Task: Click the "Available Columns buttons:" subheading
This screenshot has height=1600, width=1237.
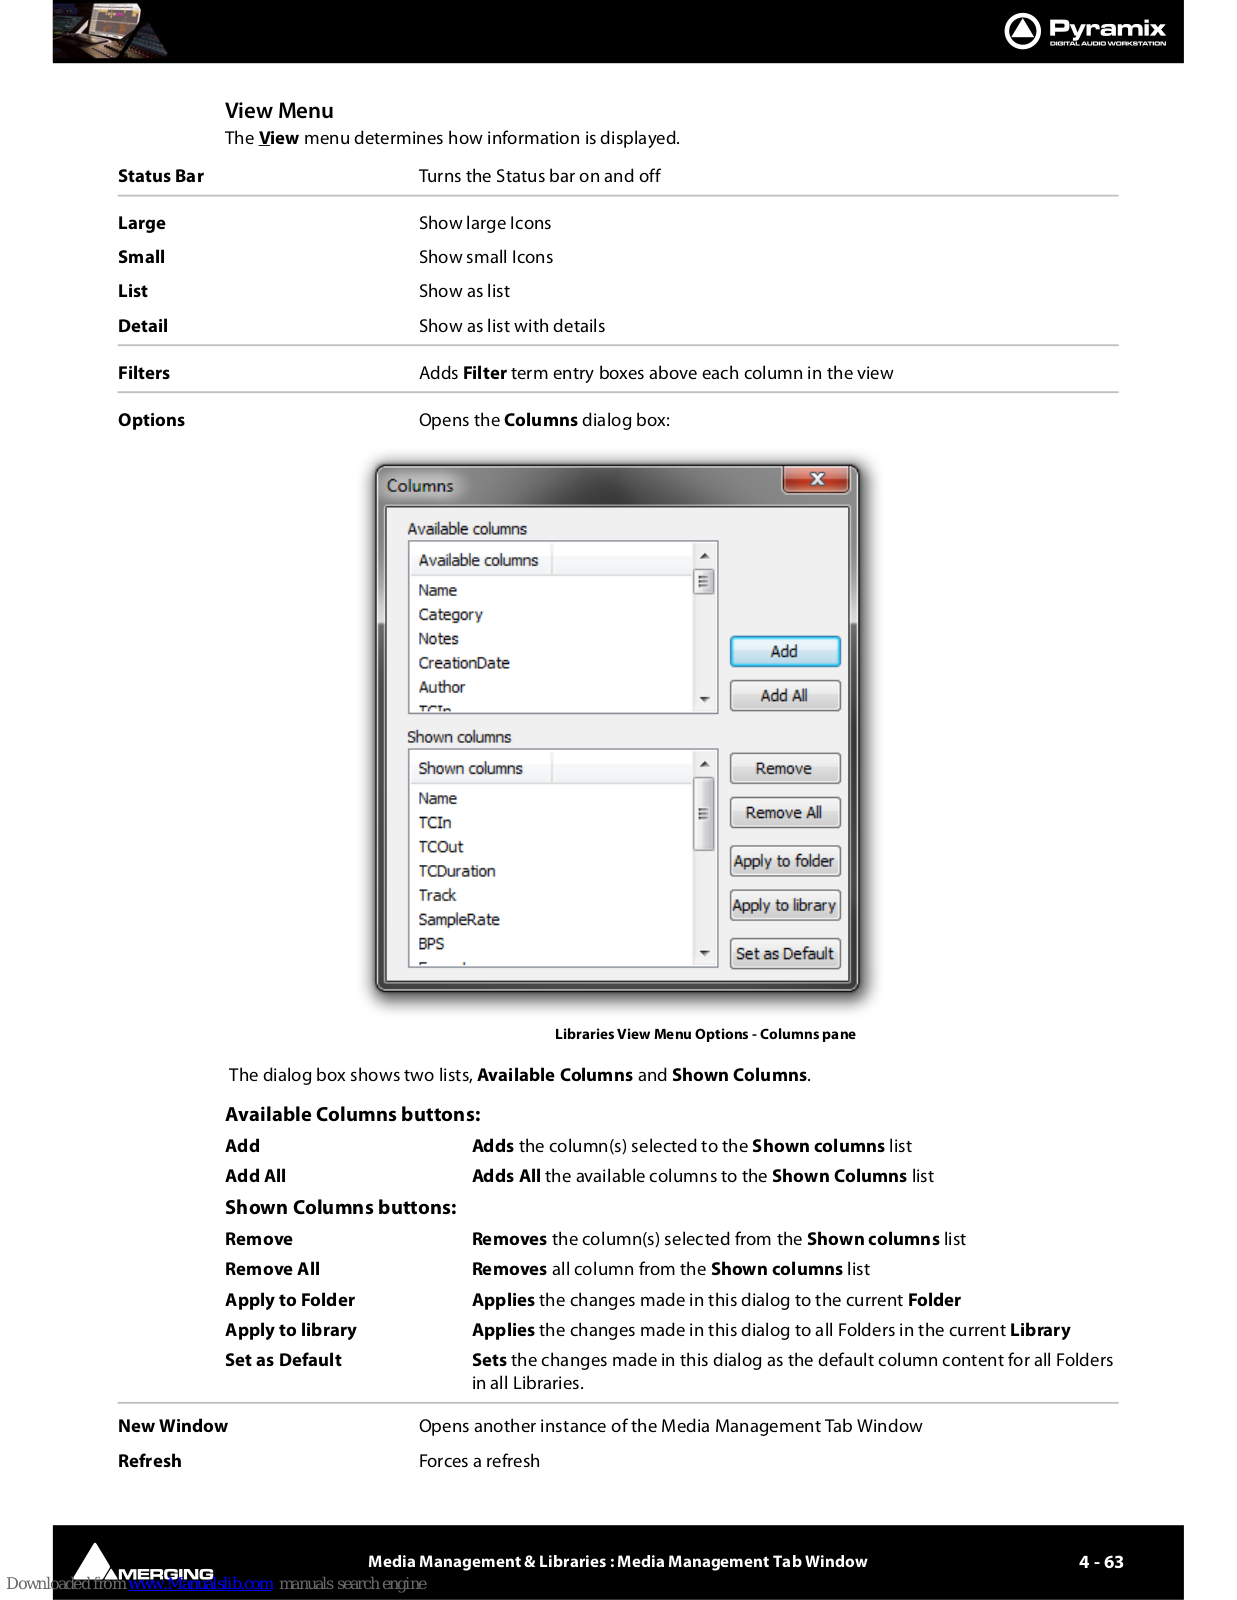Action: coord(353,1114)
